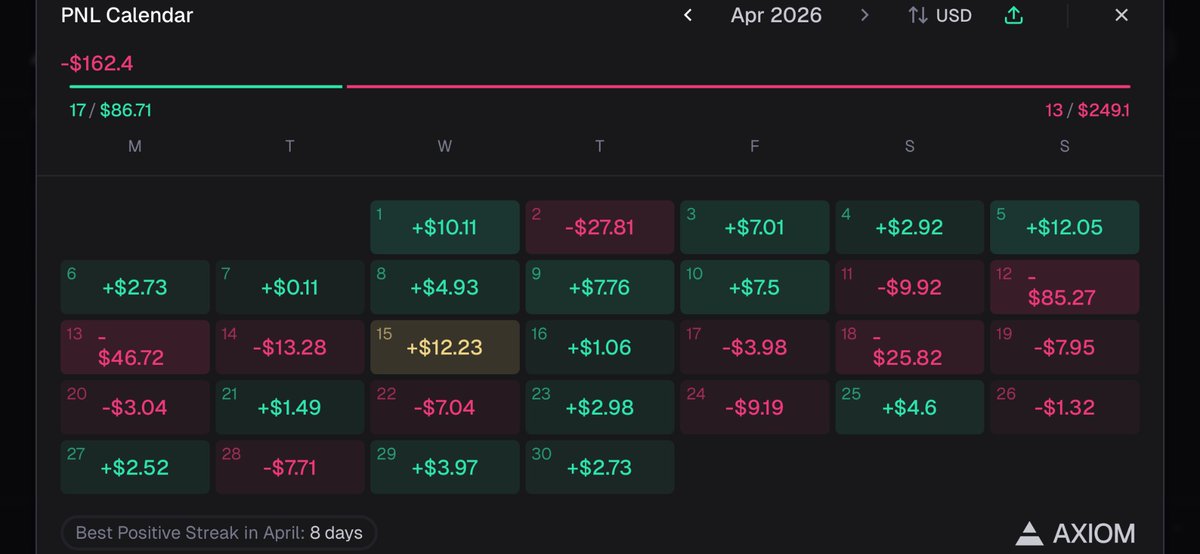Click April 13 cell -$46.72

pyautogui.click(x=135, y=347)
